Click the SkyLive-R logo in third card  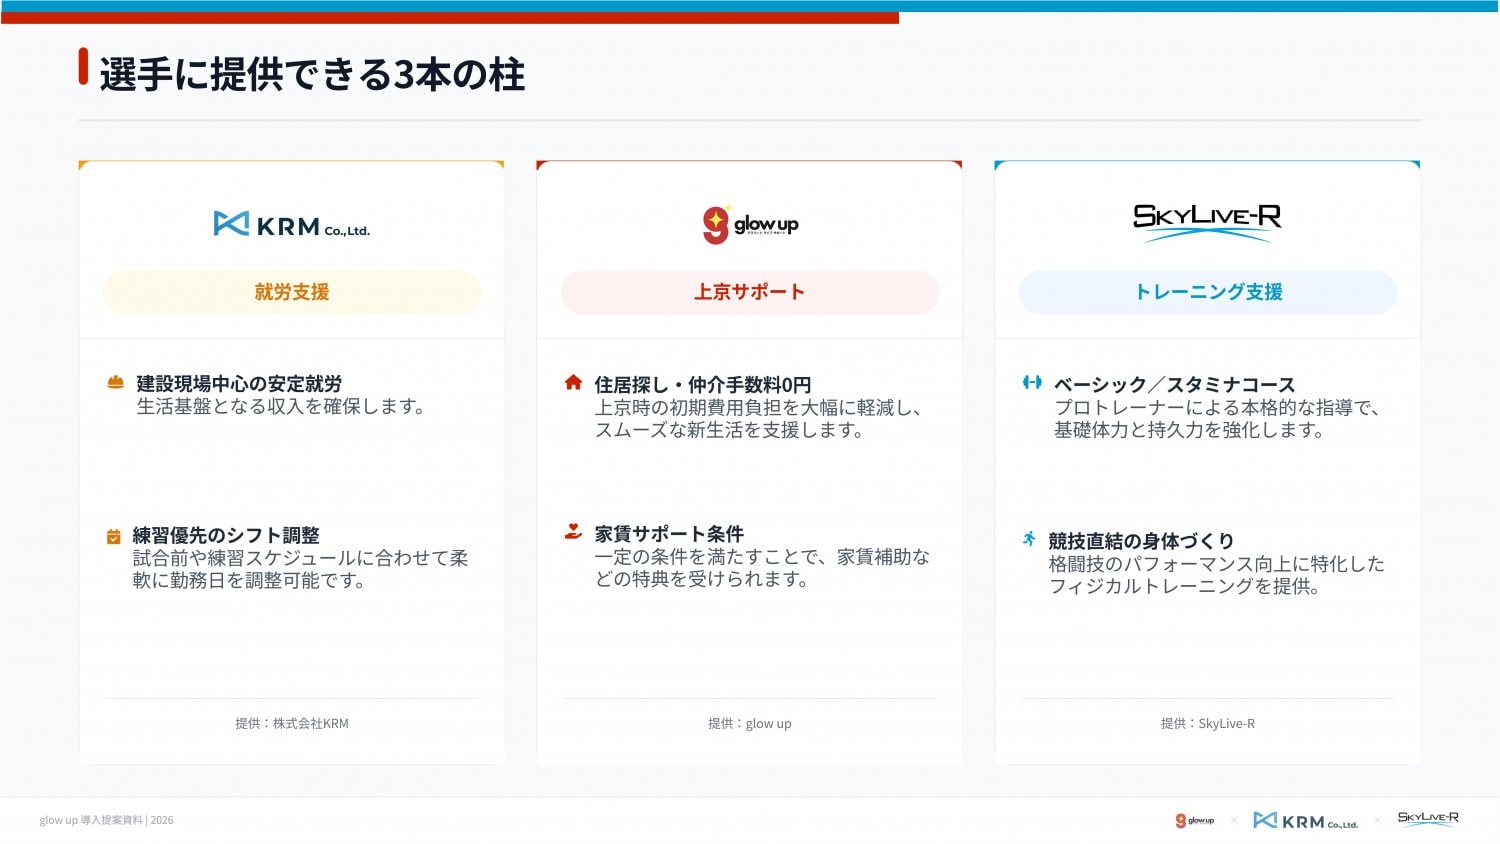1207,222
